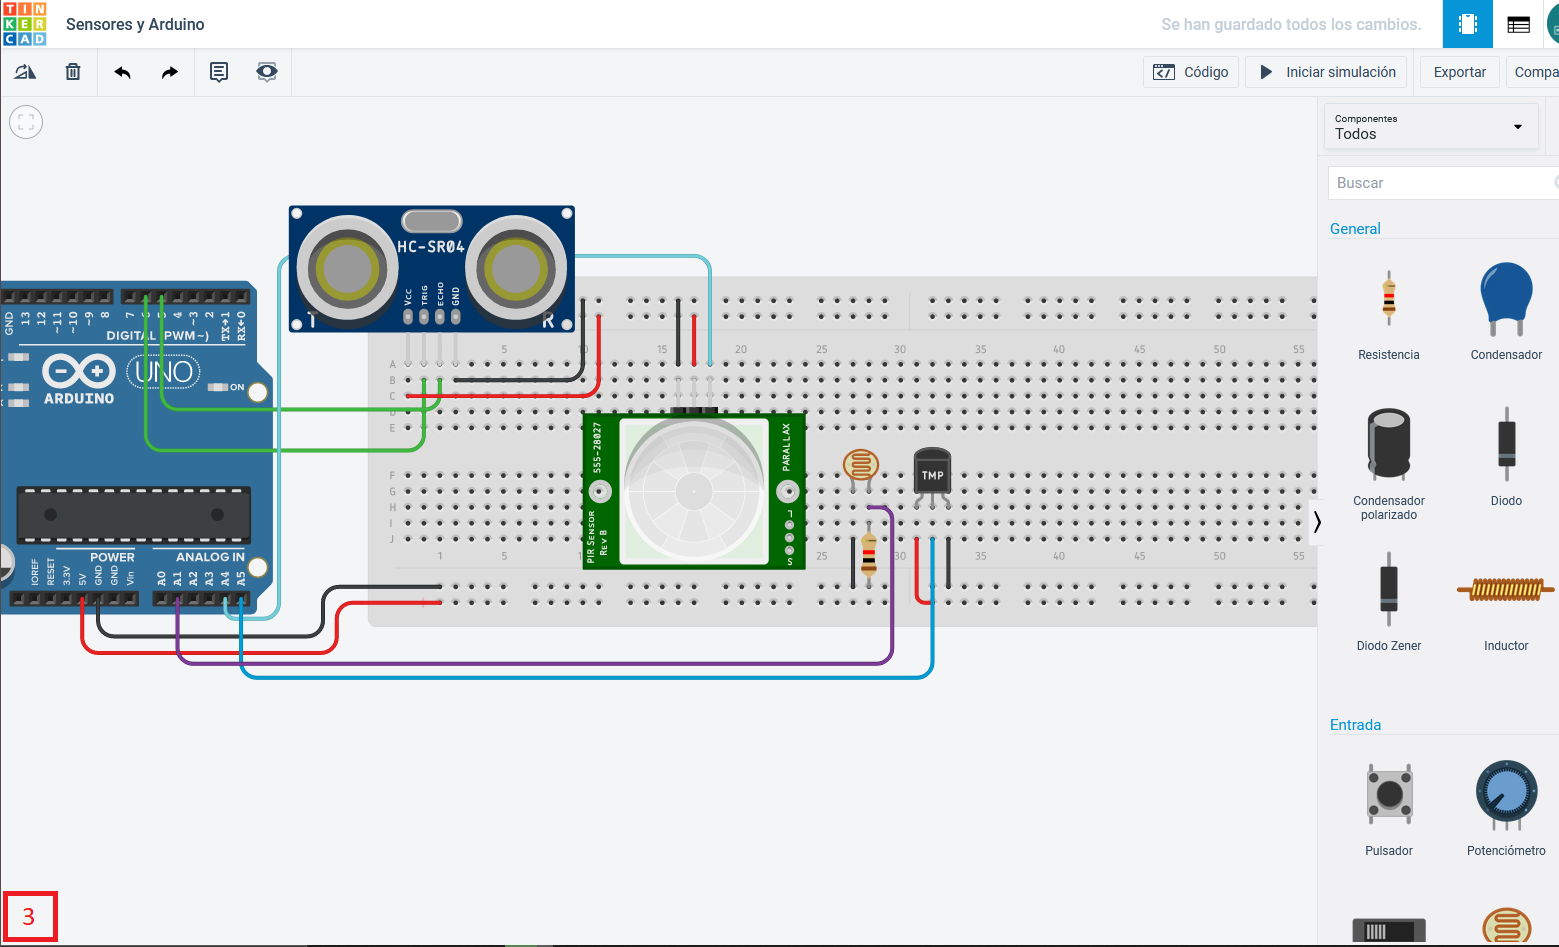Viewport: 1559px width, 947px height.
Task: Select the PIR sensor on the breadboard
Action: tap(694, 491)
